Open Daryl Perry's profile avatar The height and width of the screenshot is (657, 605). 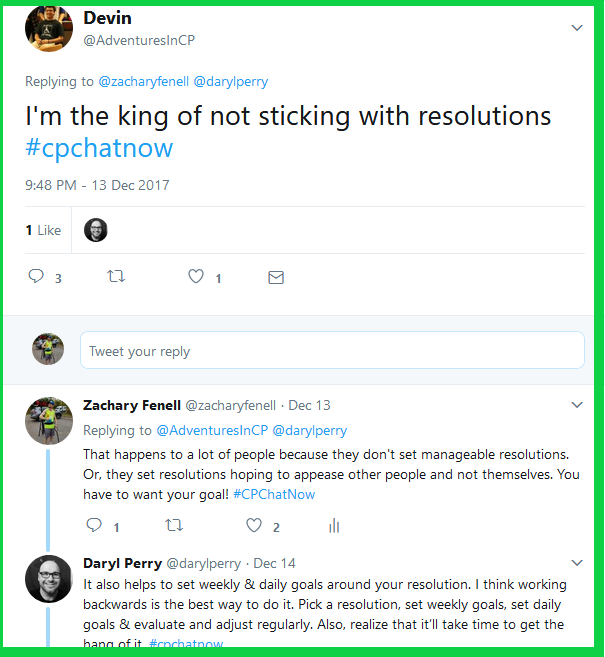click(x=48, y=579)
